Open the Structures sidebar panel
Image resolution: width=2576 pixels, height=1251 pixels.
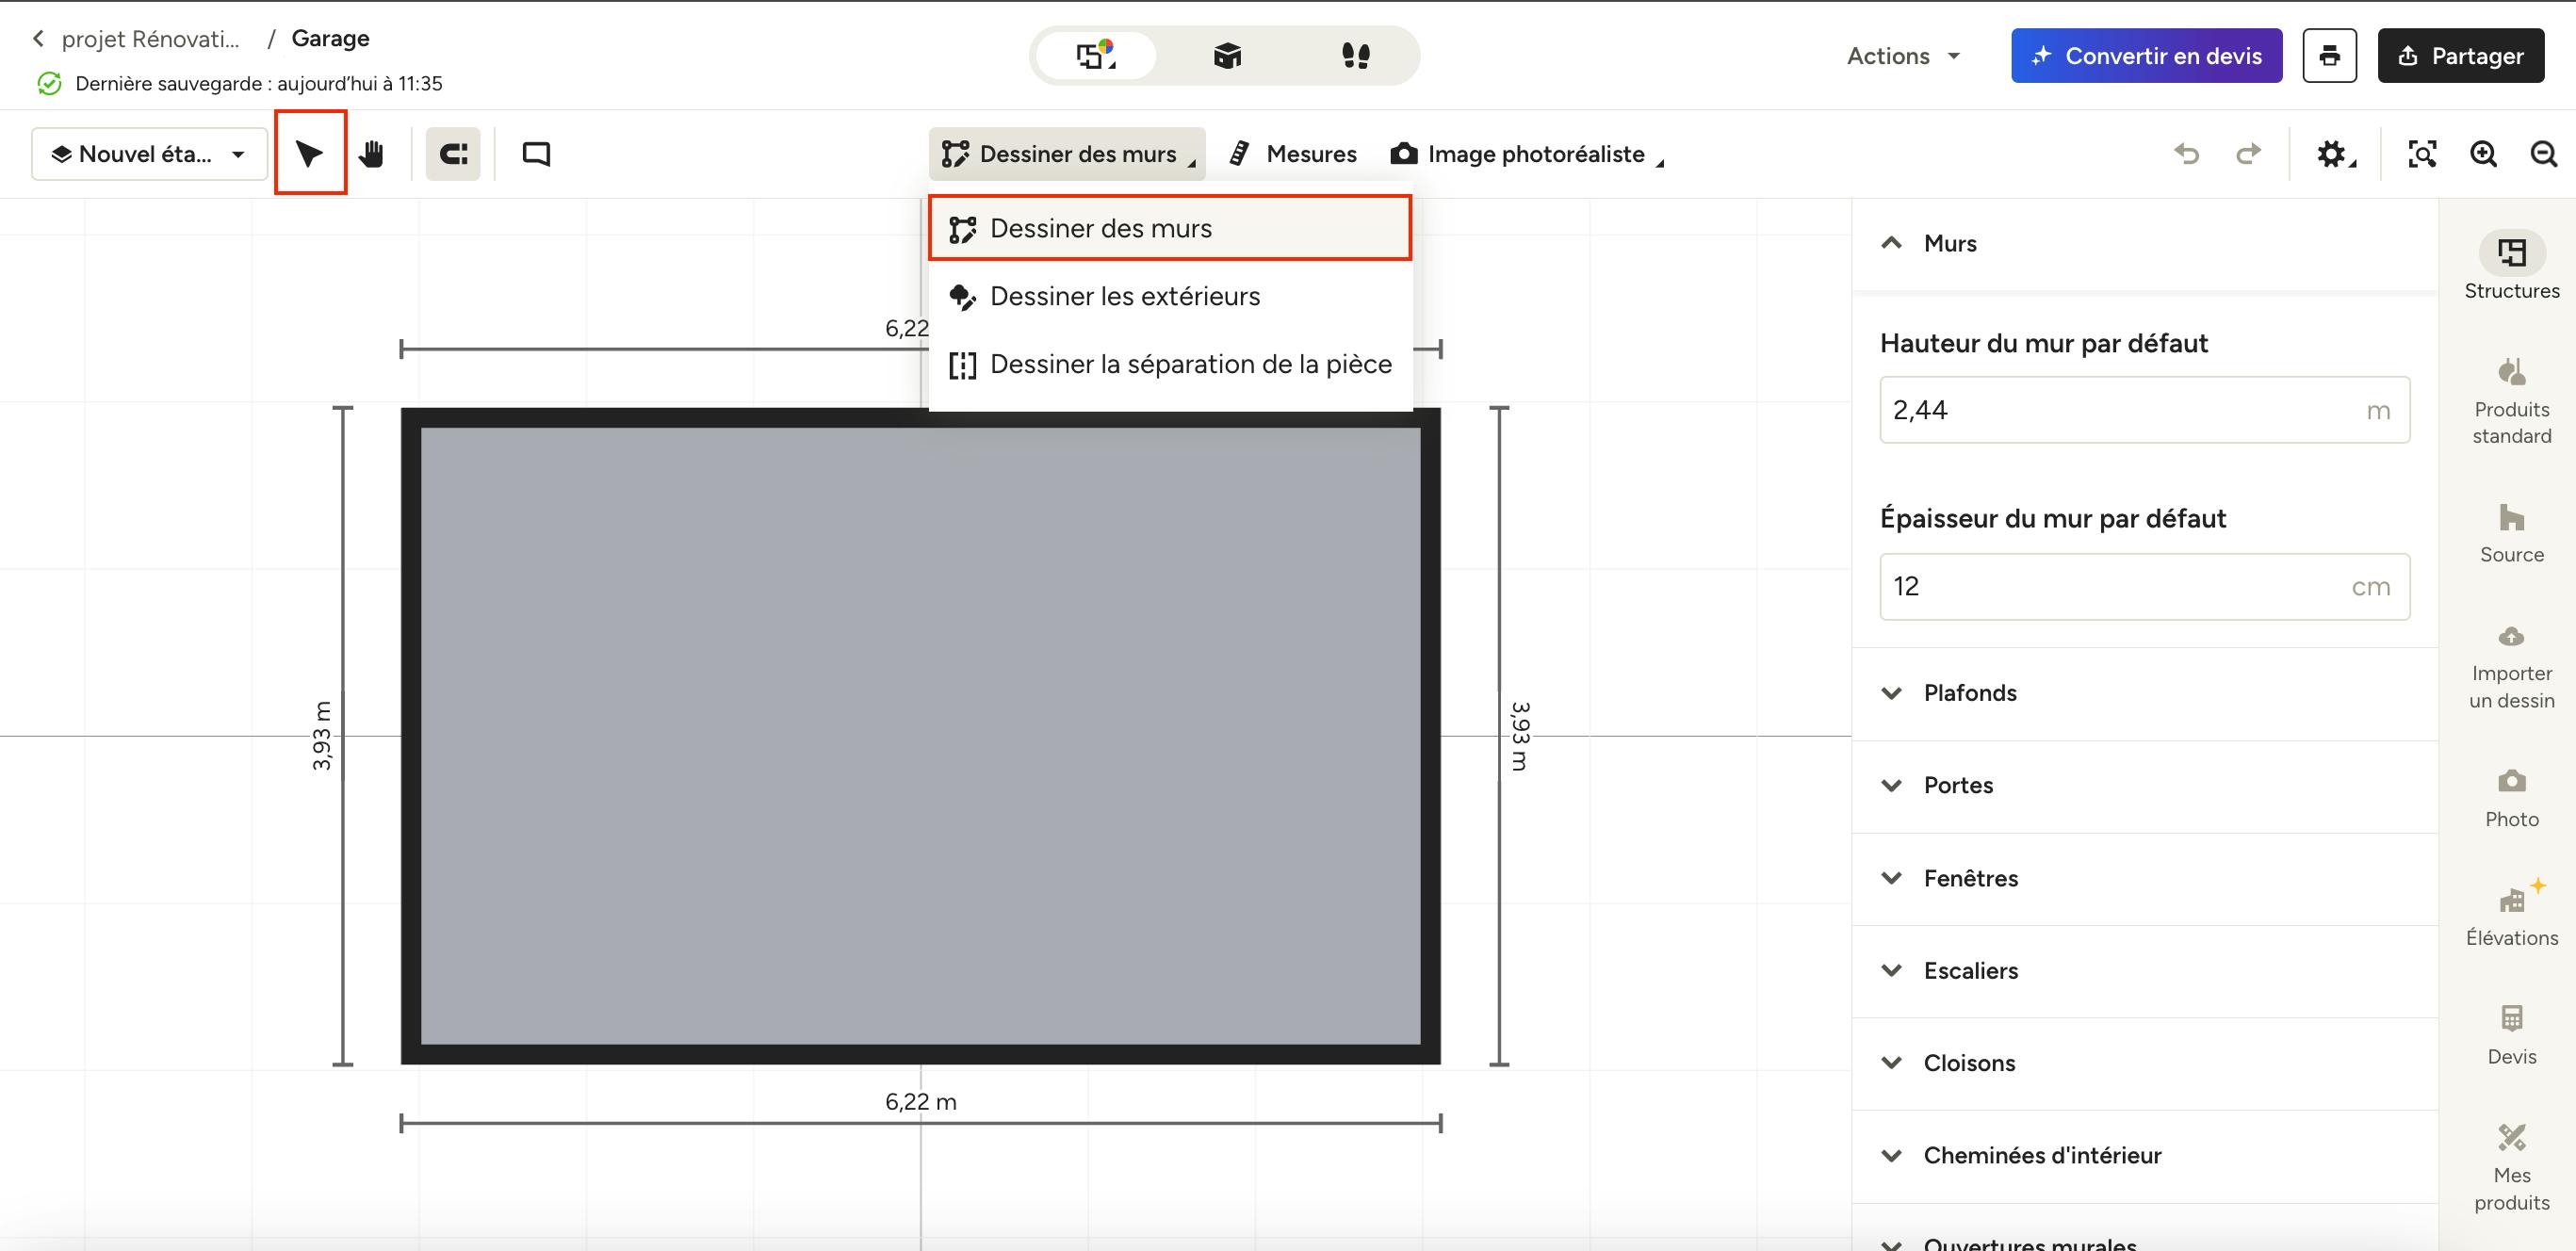(2511, 266)
